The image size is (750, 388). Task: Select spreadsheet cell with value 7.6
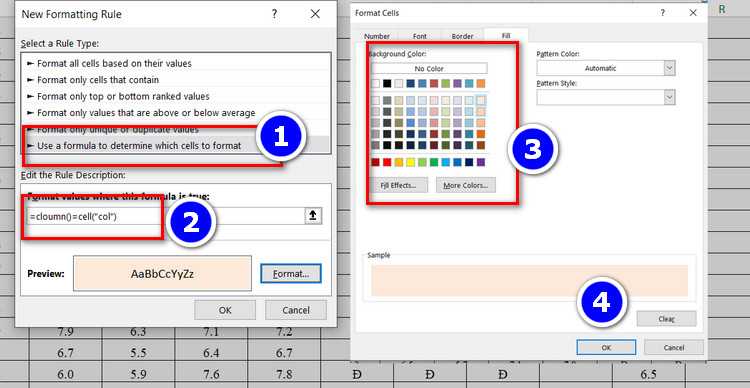pyautogui.click(x=211, y=375)
